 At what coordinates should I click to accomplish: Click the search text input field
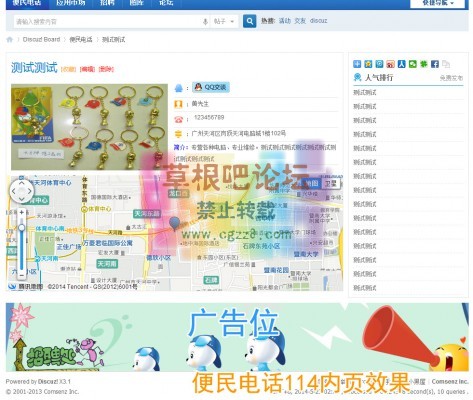(107, 22)
